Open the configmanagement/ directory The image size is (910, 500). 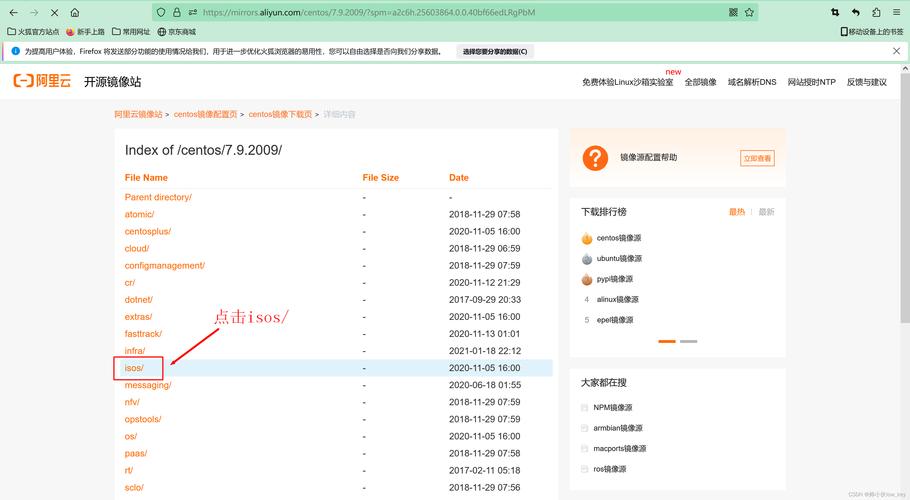click(165, 266)
